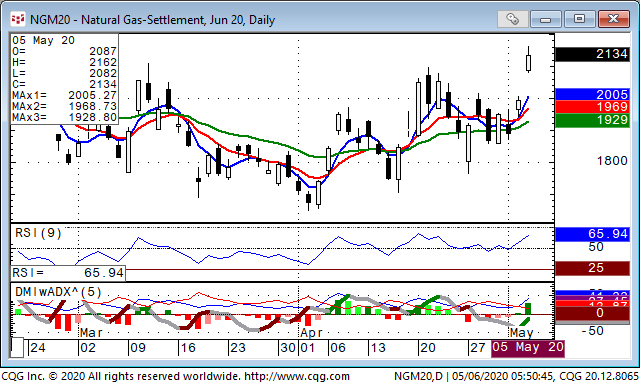Click the latest candlestick for 05 May
This screenshot has width=640, height=384.
(528, 63)
